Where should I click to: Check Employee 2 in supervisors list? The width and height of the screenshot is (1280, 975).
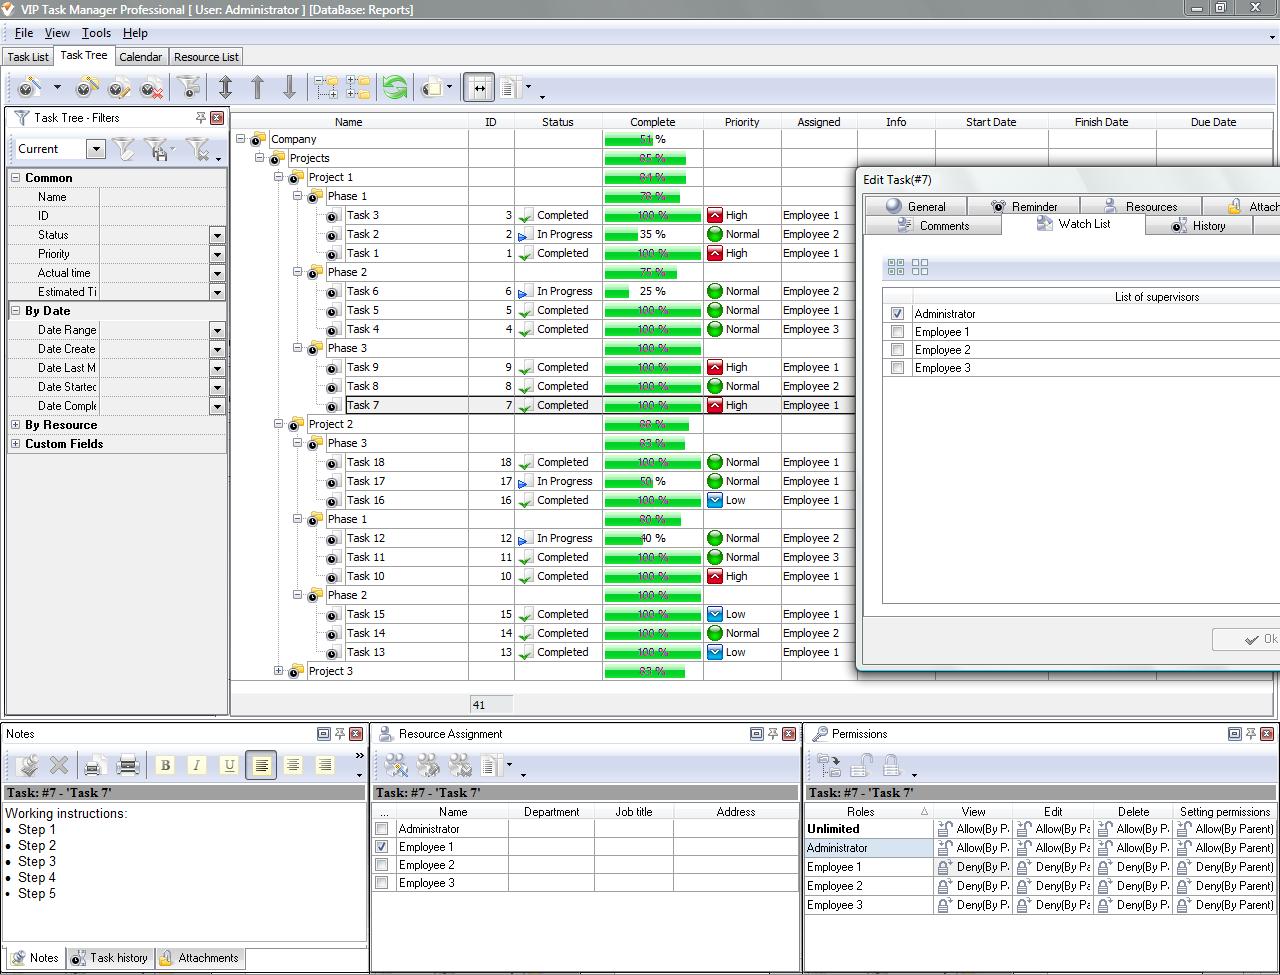(x=897, y=350)
